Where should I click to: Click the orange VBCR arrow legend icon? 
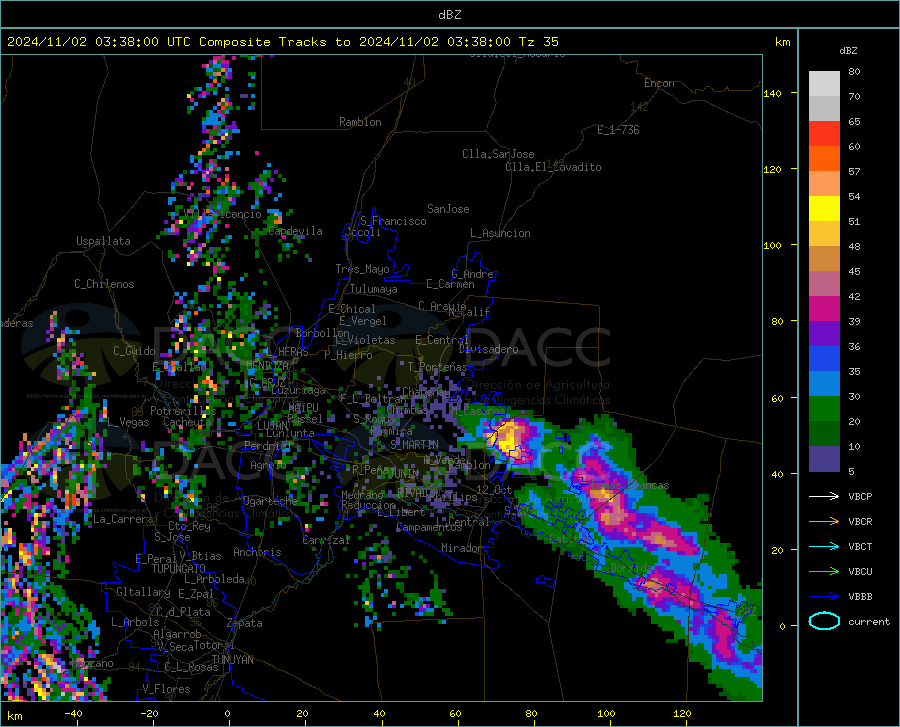coord(824,522)
